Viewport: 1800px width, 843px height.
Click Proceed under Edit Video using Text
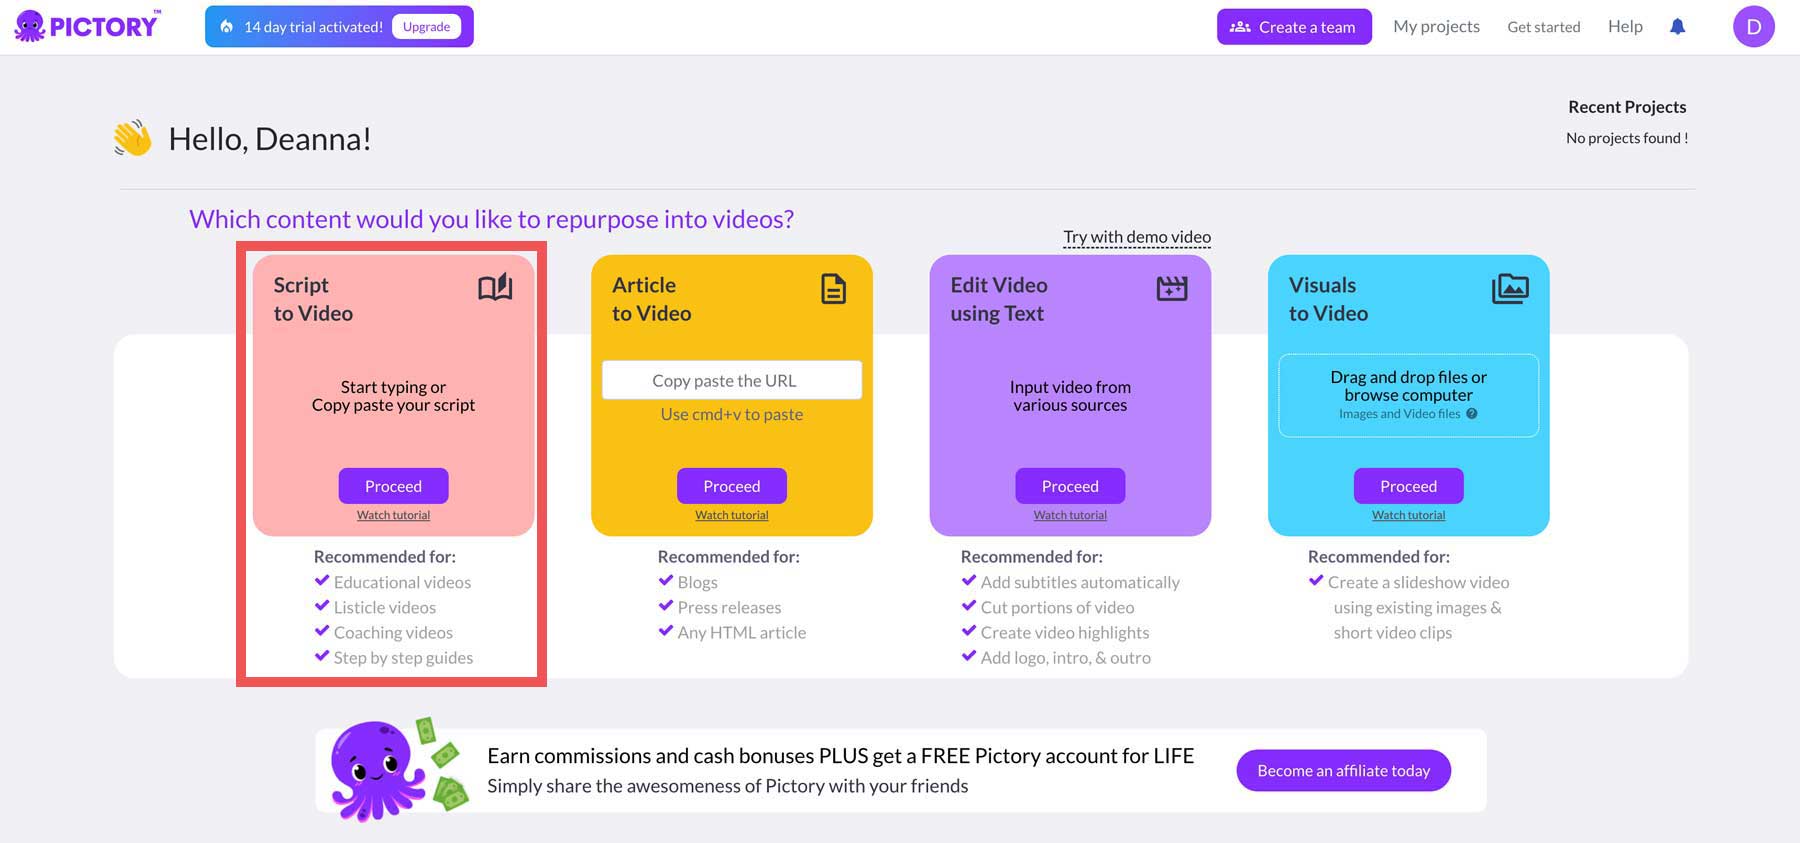[1070, 486]
